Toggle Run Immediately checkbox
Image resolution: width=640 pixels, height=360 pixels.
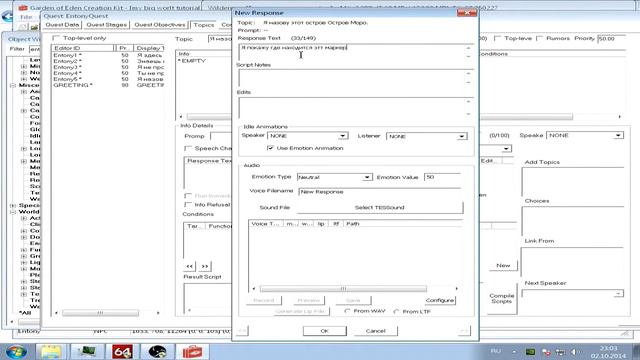pyautogui.click(x=188, y=196)
